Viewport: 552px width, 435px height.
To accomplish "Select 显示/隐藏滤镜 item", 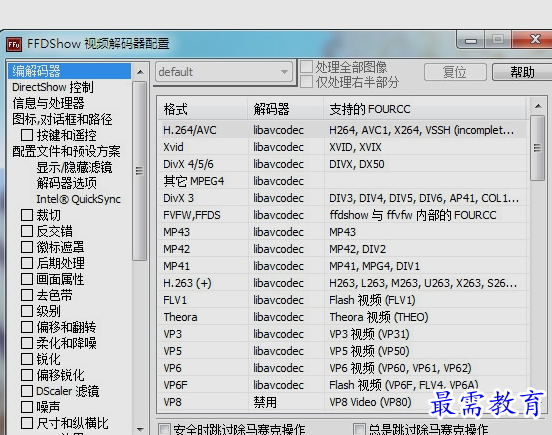I will point(74,168).
